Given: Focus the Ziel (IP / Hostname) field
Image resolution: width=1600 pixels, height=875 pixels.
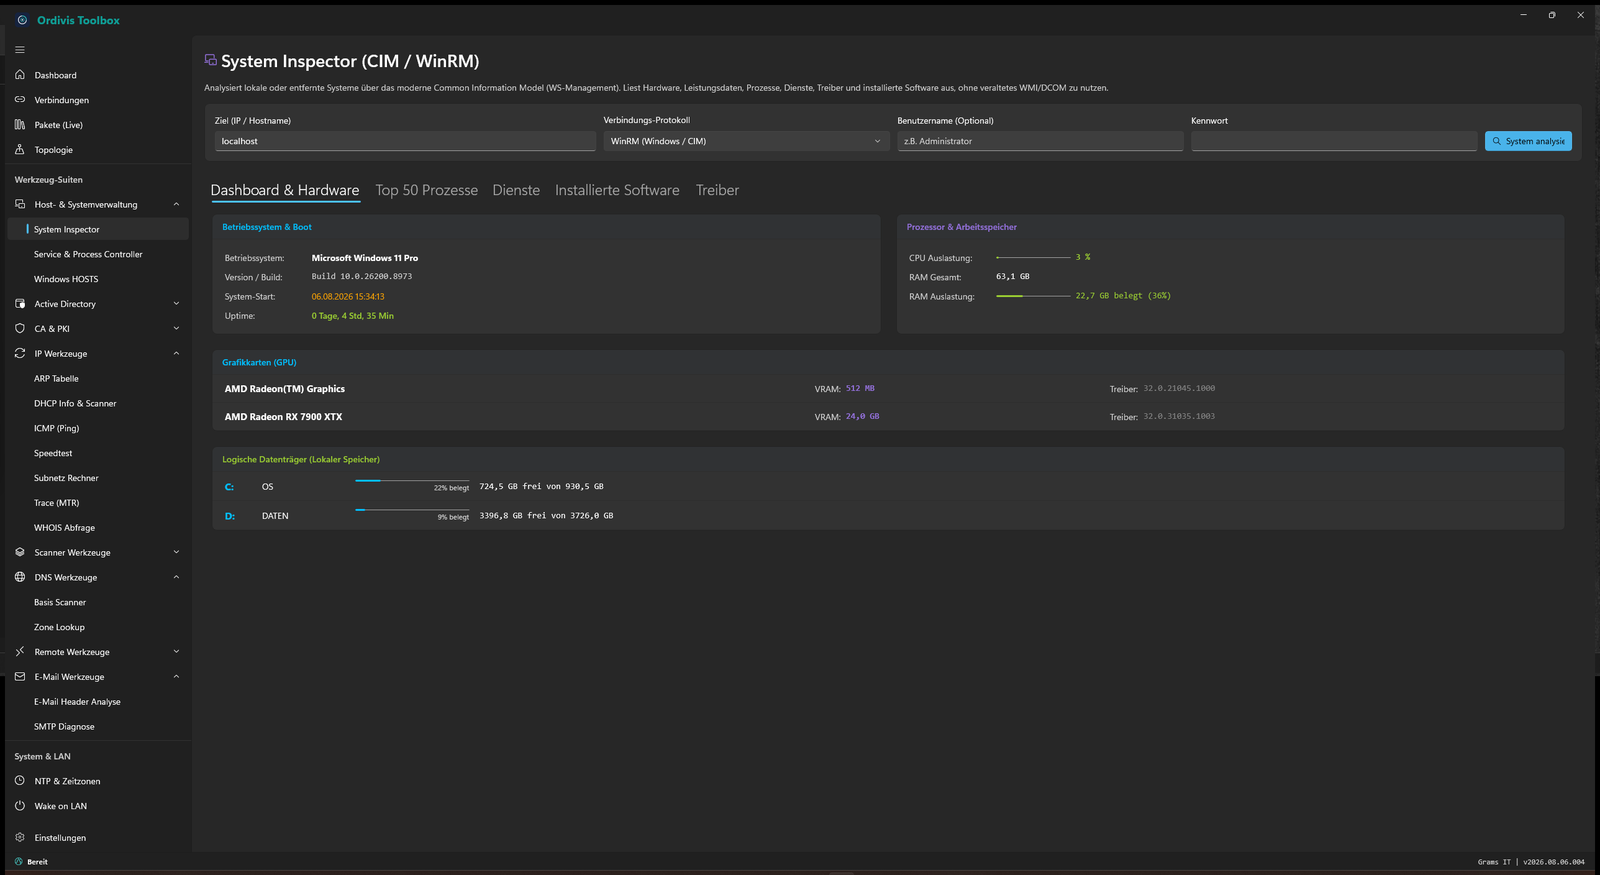Looking at the screenshot, I should pos(405,141).
